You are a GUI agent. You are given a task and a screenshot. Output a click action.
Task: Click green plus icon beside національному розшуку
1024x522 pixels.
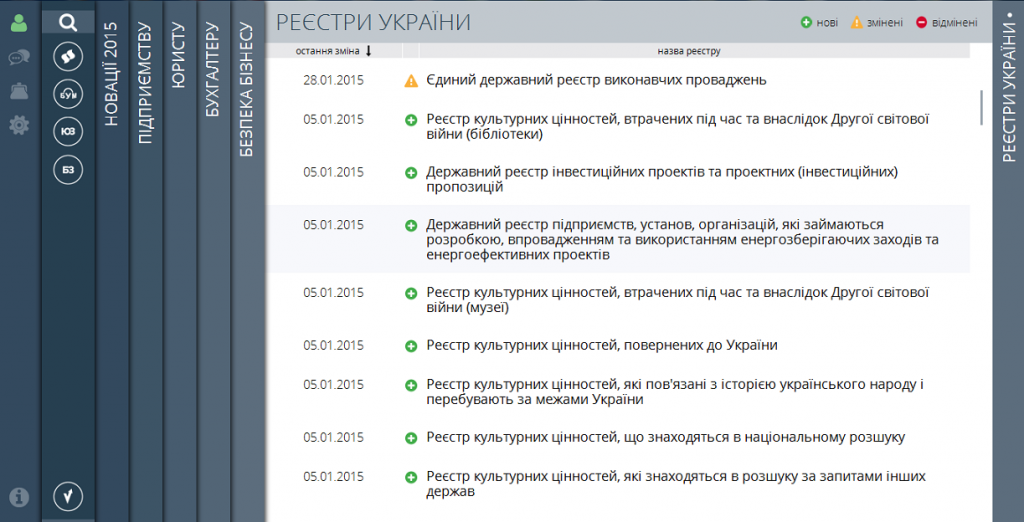click(411, 438)
